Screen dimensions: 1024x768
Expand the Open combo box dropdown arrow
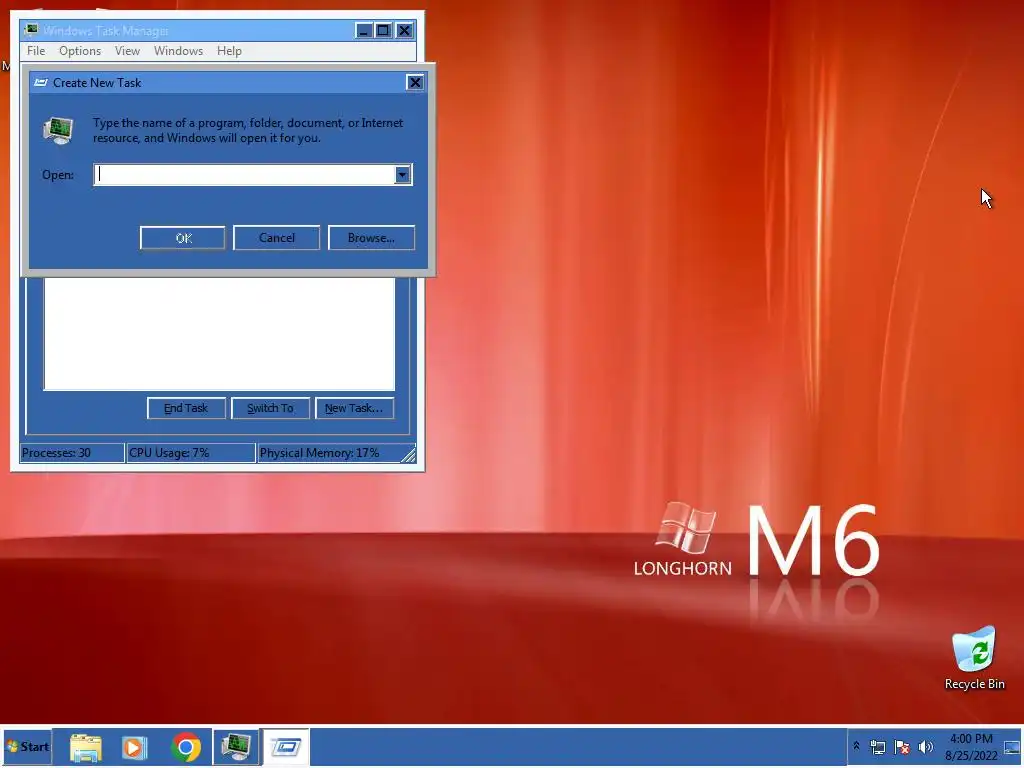pyautogui.click(x=402, y=174)
